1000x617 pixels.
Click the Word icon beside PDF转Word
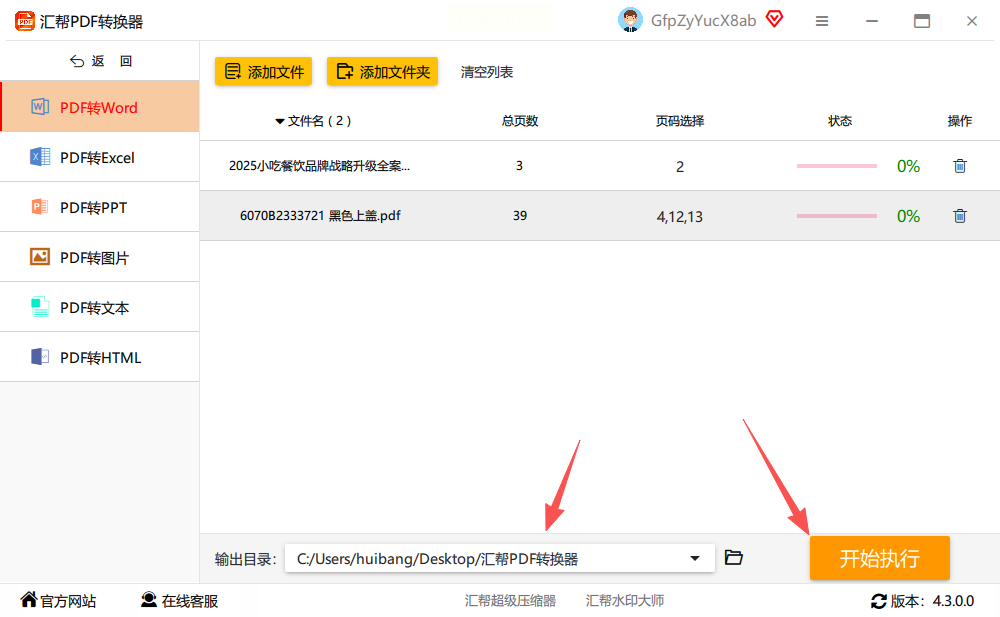[x=40, y=107]
